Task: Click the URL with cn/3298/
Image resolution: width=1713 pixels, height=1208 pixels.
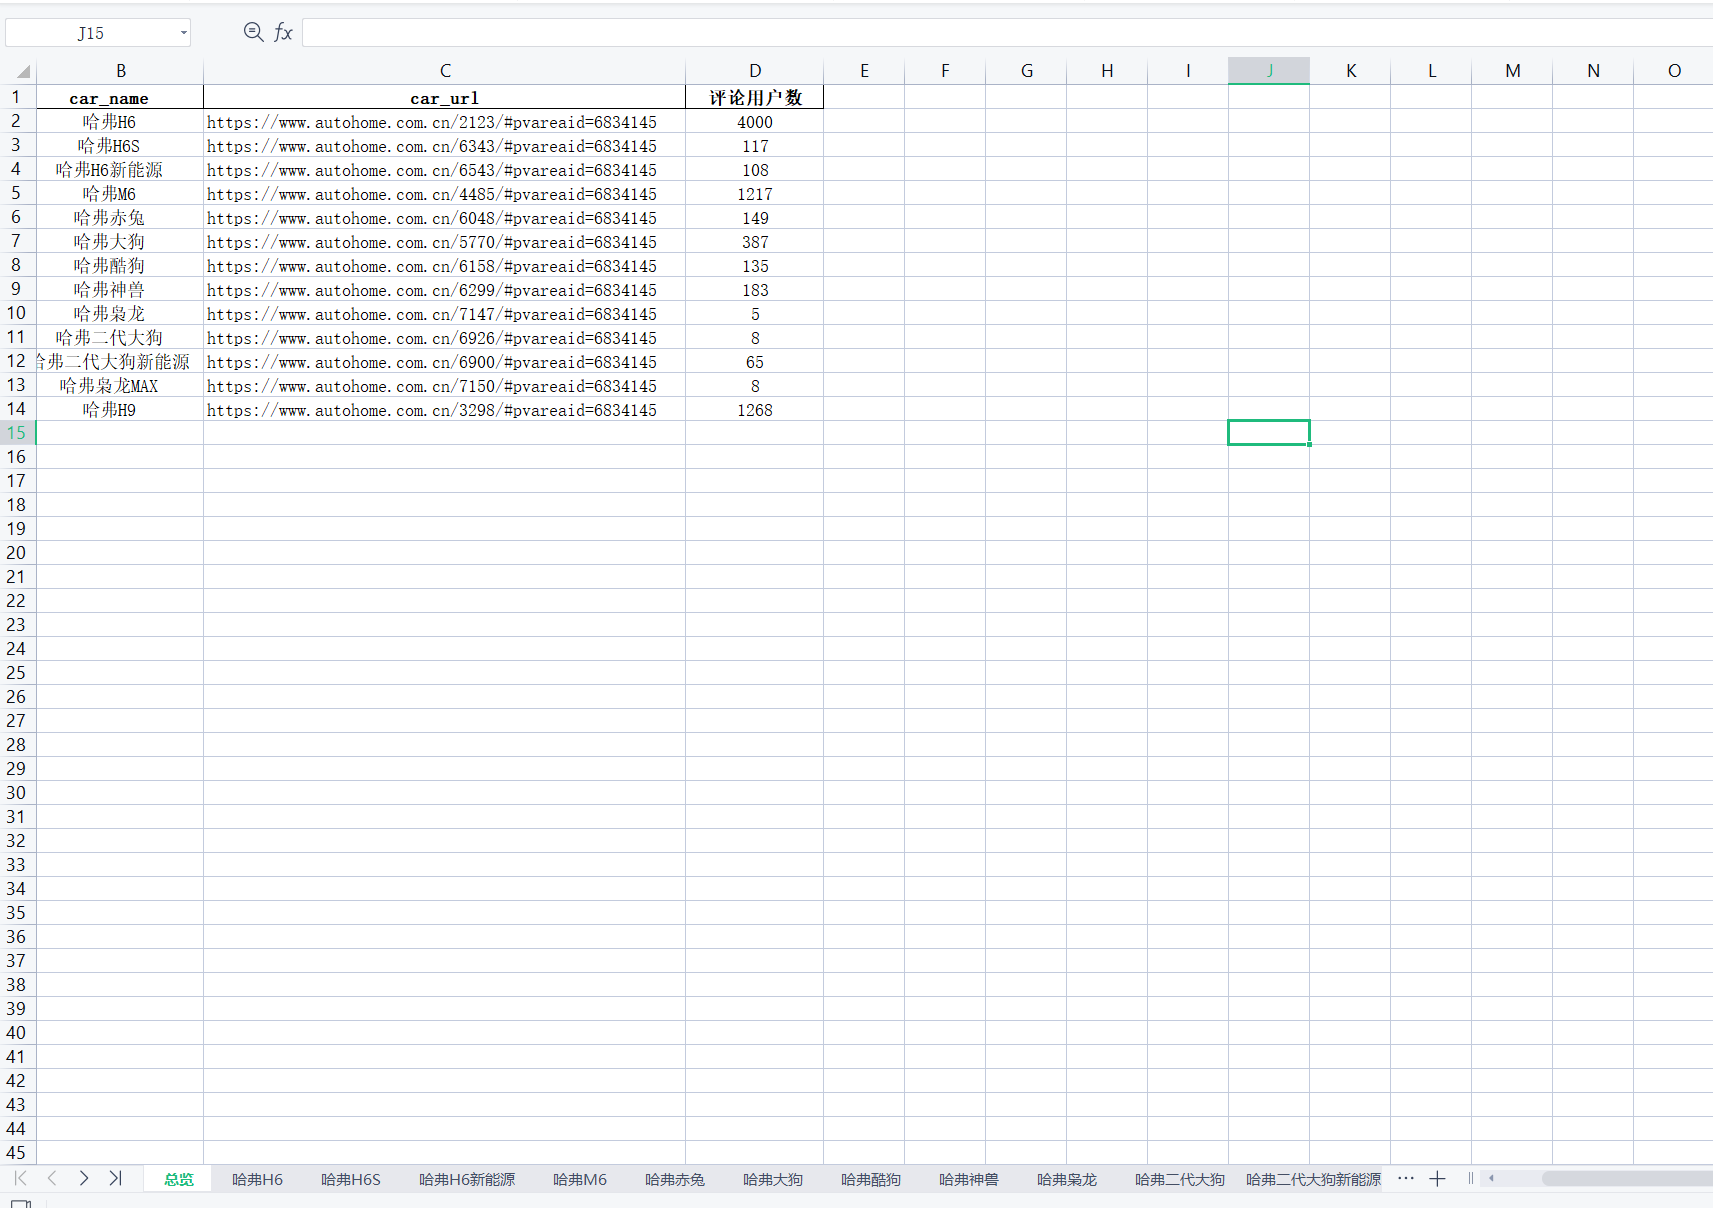Action: click(432, 410)
